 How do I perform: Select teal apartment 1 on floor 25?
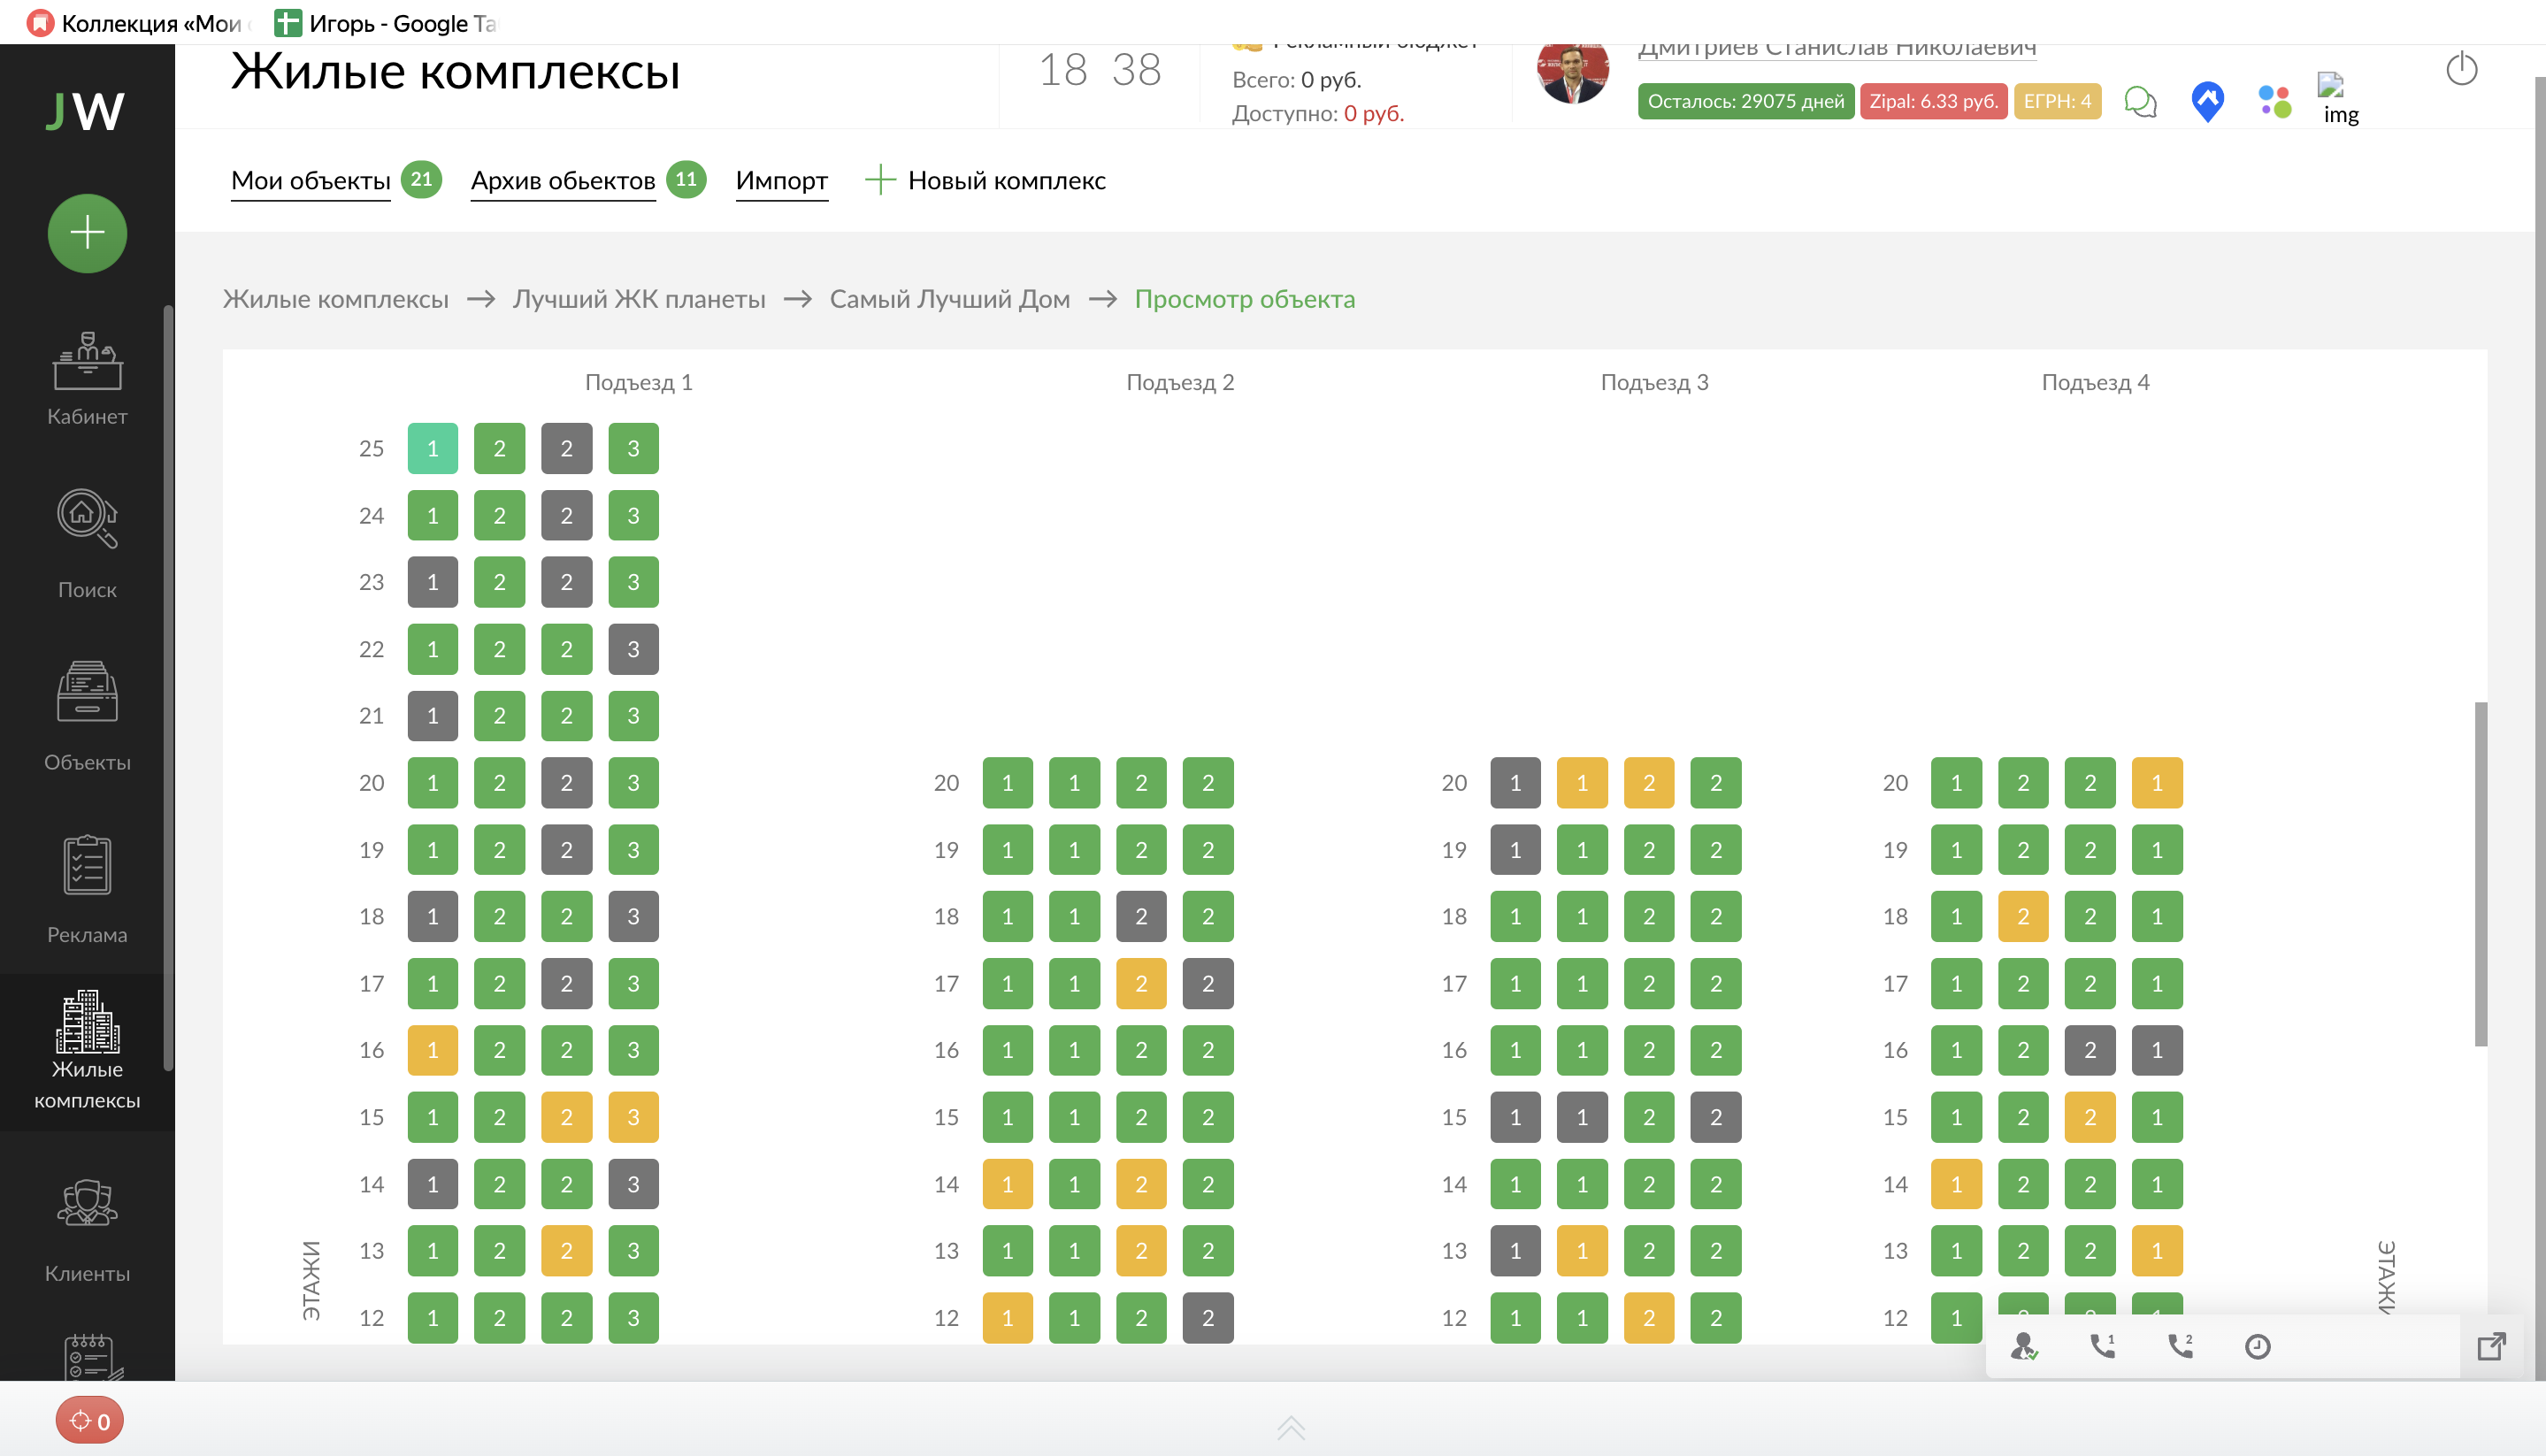432,448
